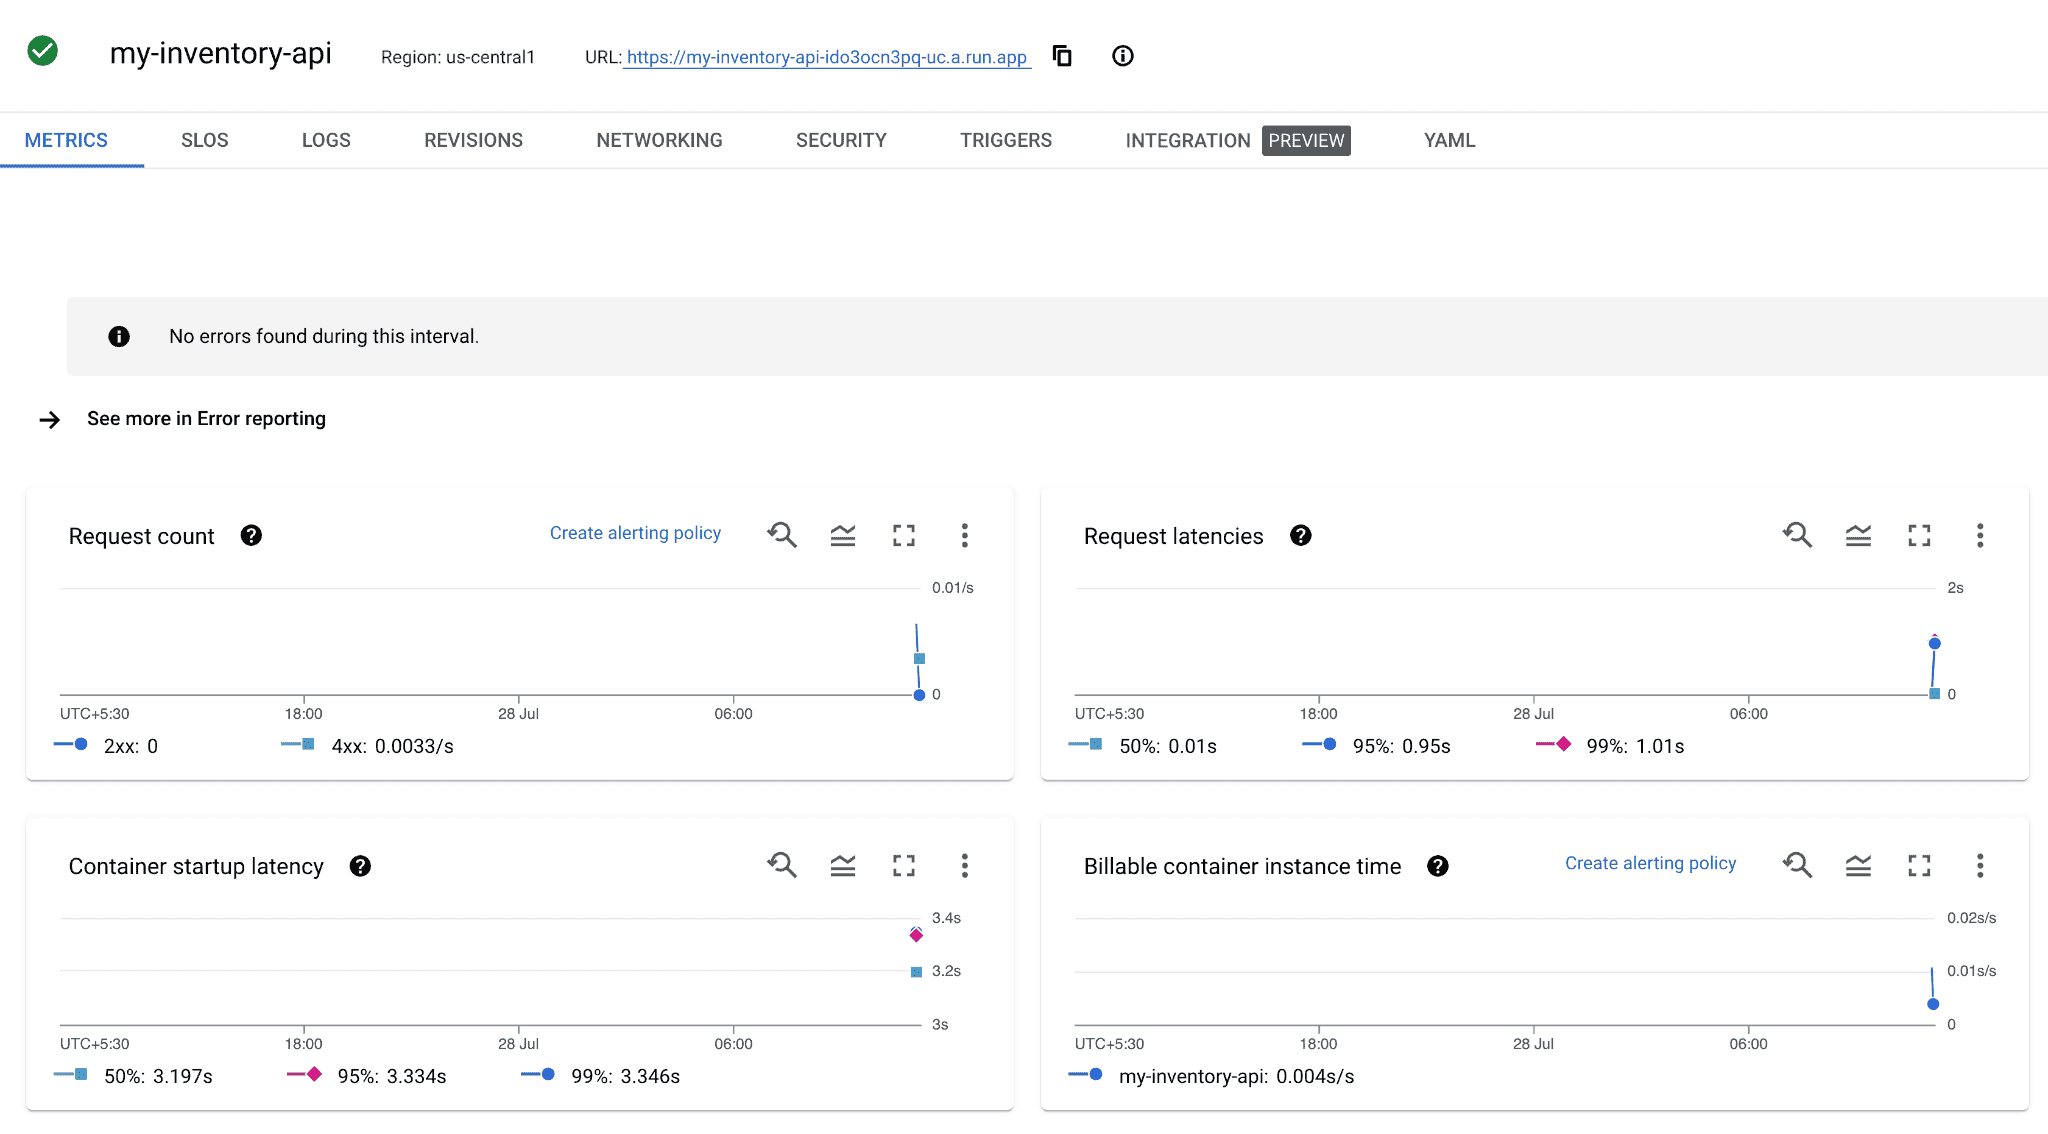Click the help icon next to Request count
Image resolution: width=2048 pixels, height=1134 pixels.
point(250,536)
